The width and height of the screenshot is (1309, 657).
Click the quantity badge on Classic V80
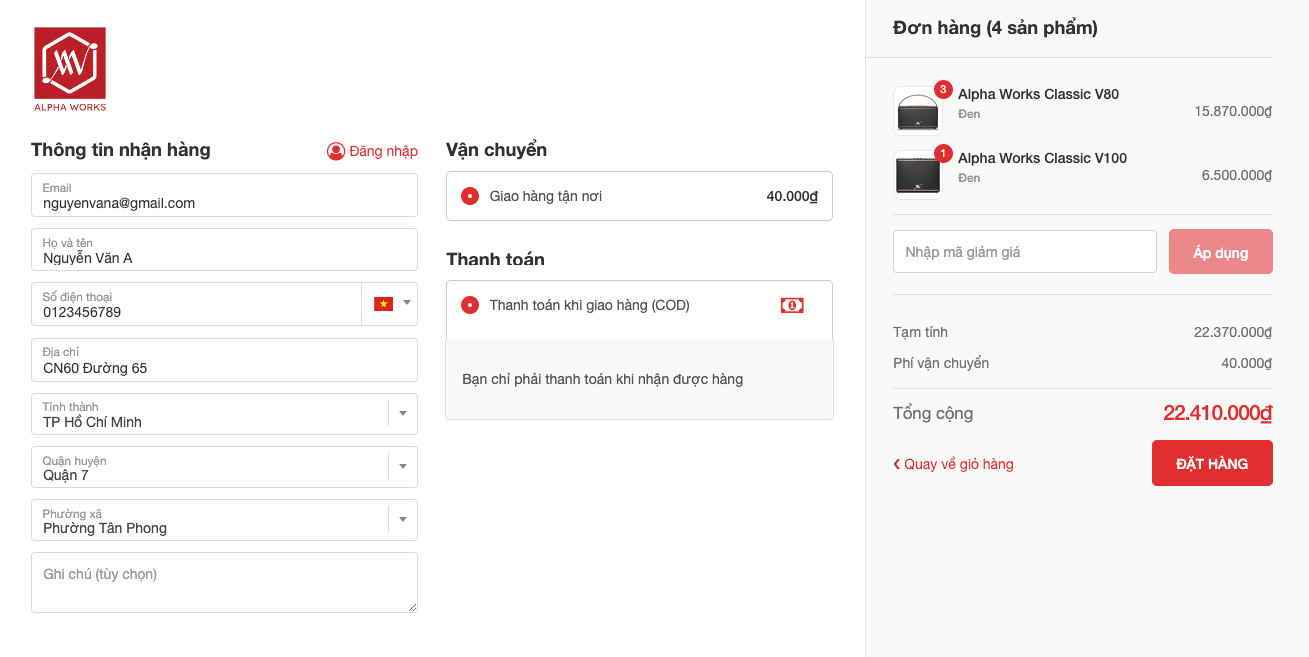click(943, 90)
